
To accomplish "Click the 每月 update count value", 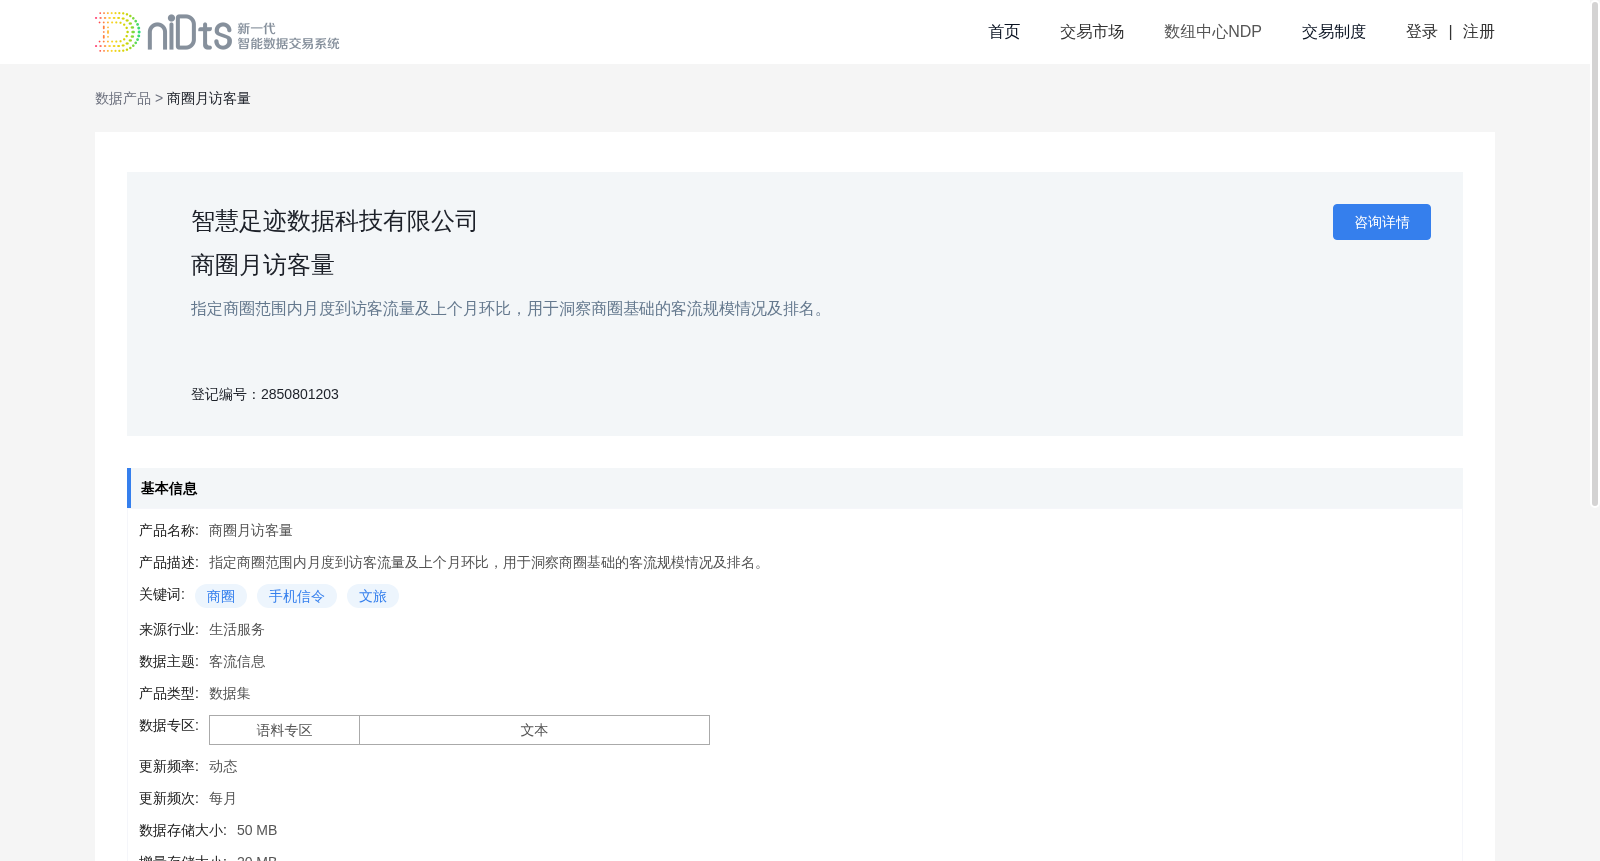I will (223, 798).
